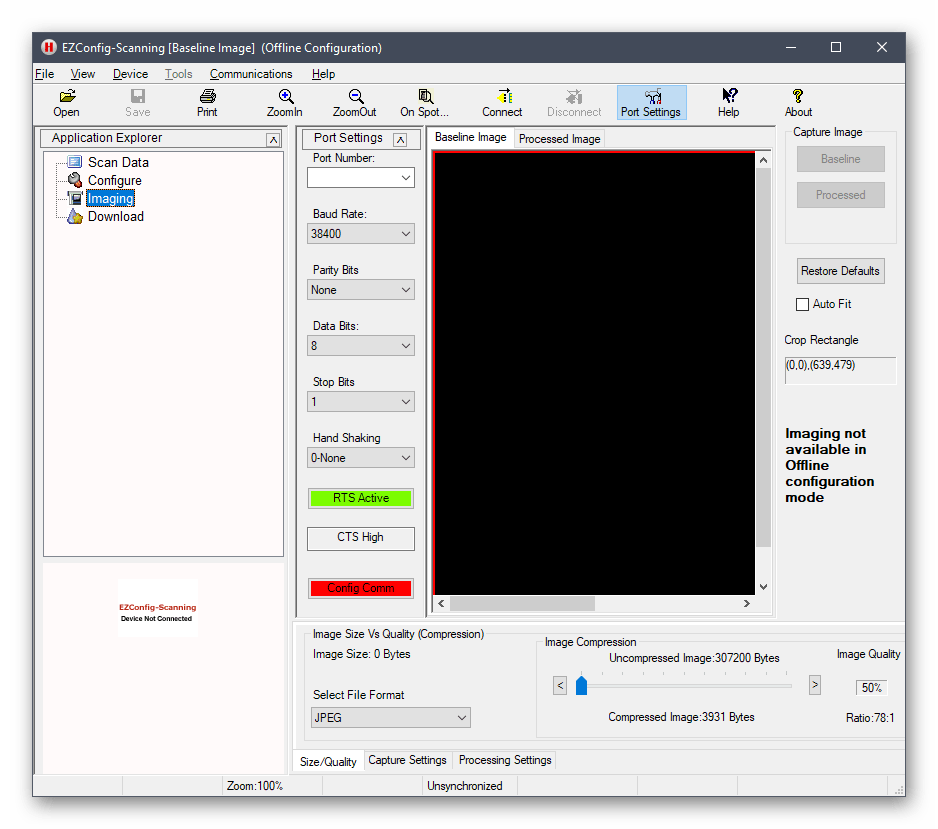Open the Select File Format dropdown
This screenshot has width=938, height=829.
pos(391,718)
